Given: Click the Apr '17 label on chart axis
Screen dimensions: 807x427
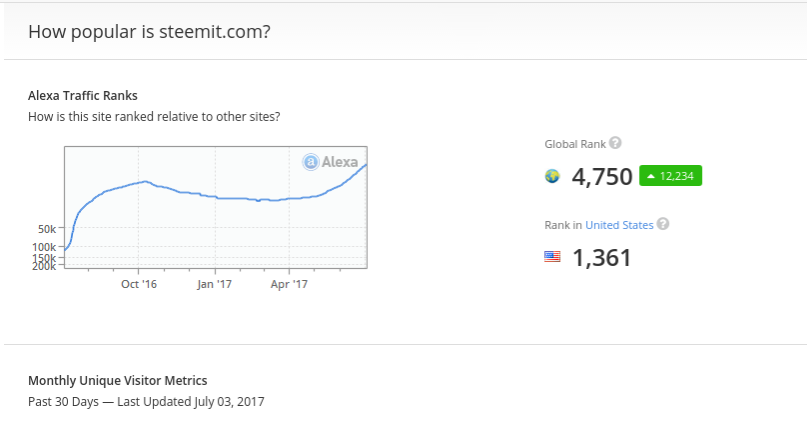Looking at the screenshot, I should pos(289,284).
